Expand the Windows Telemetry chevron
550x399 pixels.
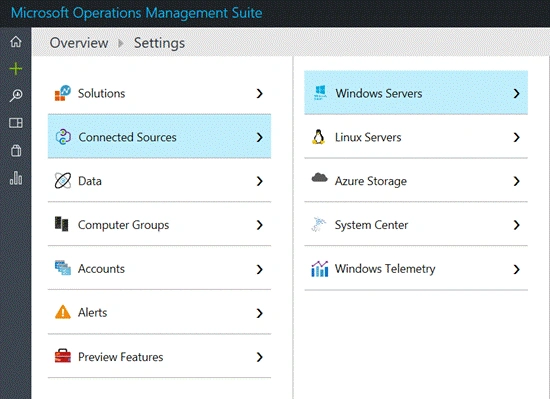point(516,269)
